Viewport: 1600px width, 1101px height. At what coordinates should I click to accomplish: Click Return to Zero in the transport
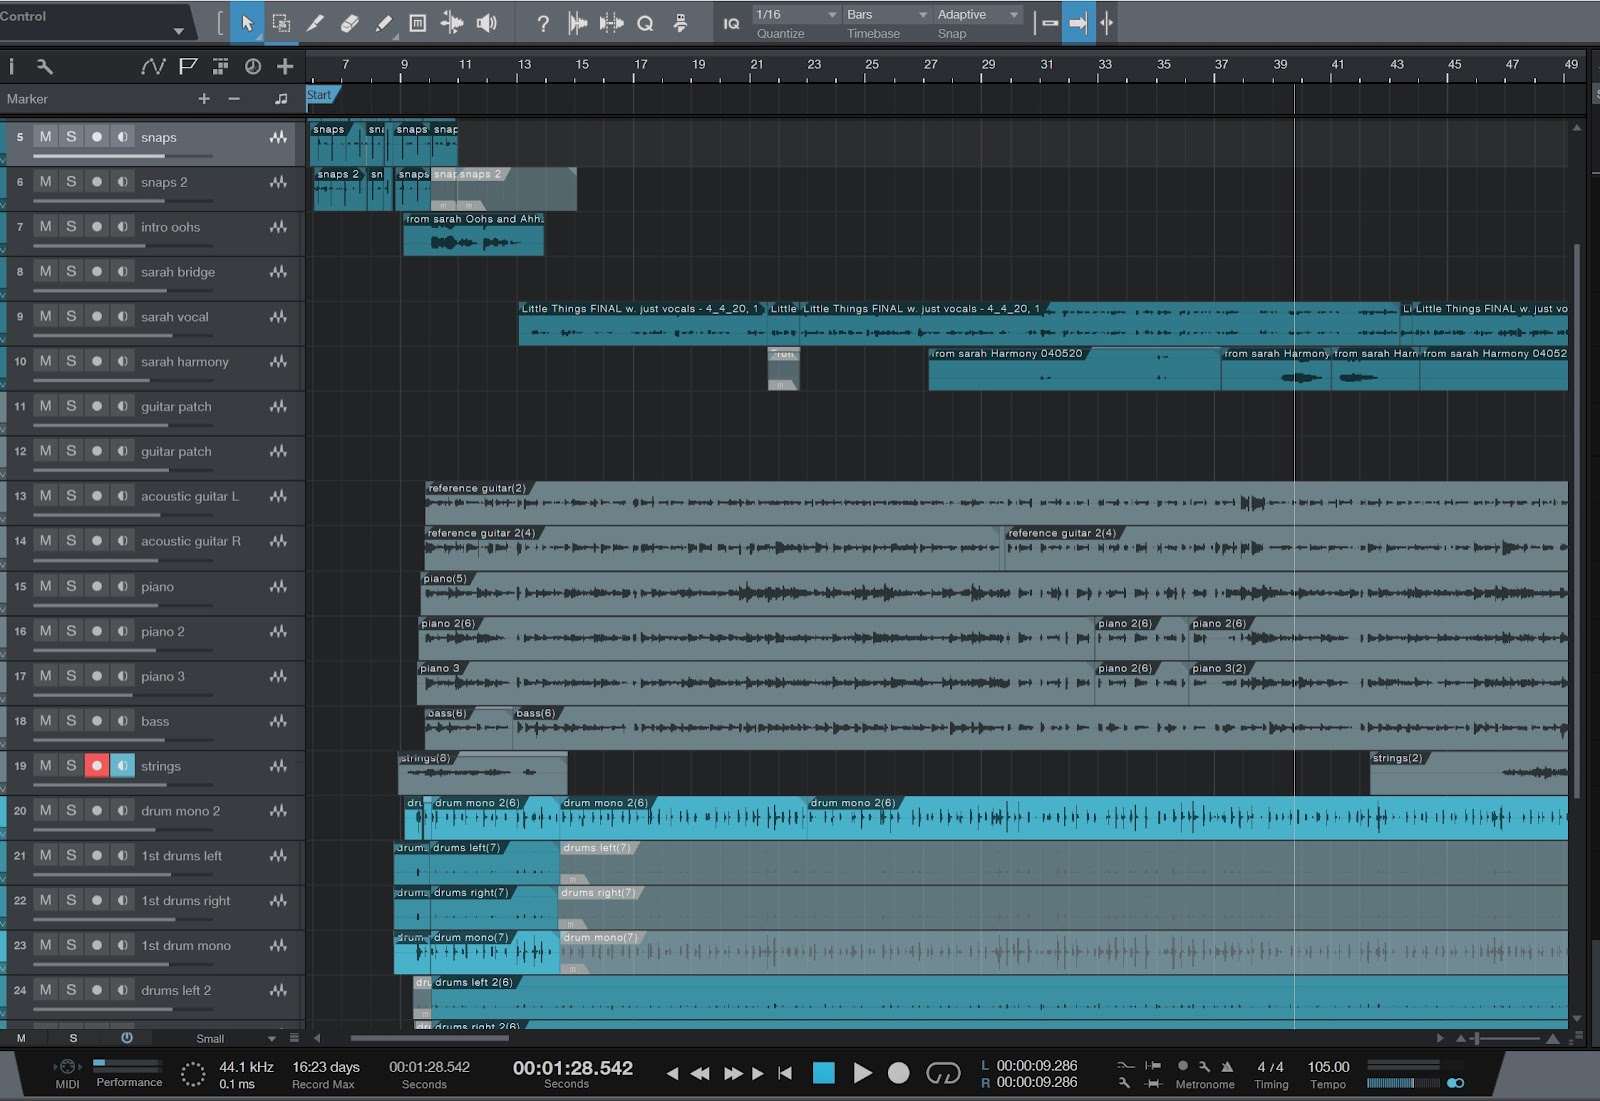point(786,1073)
